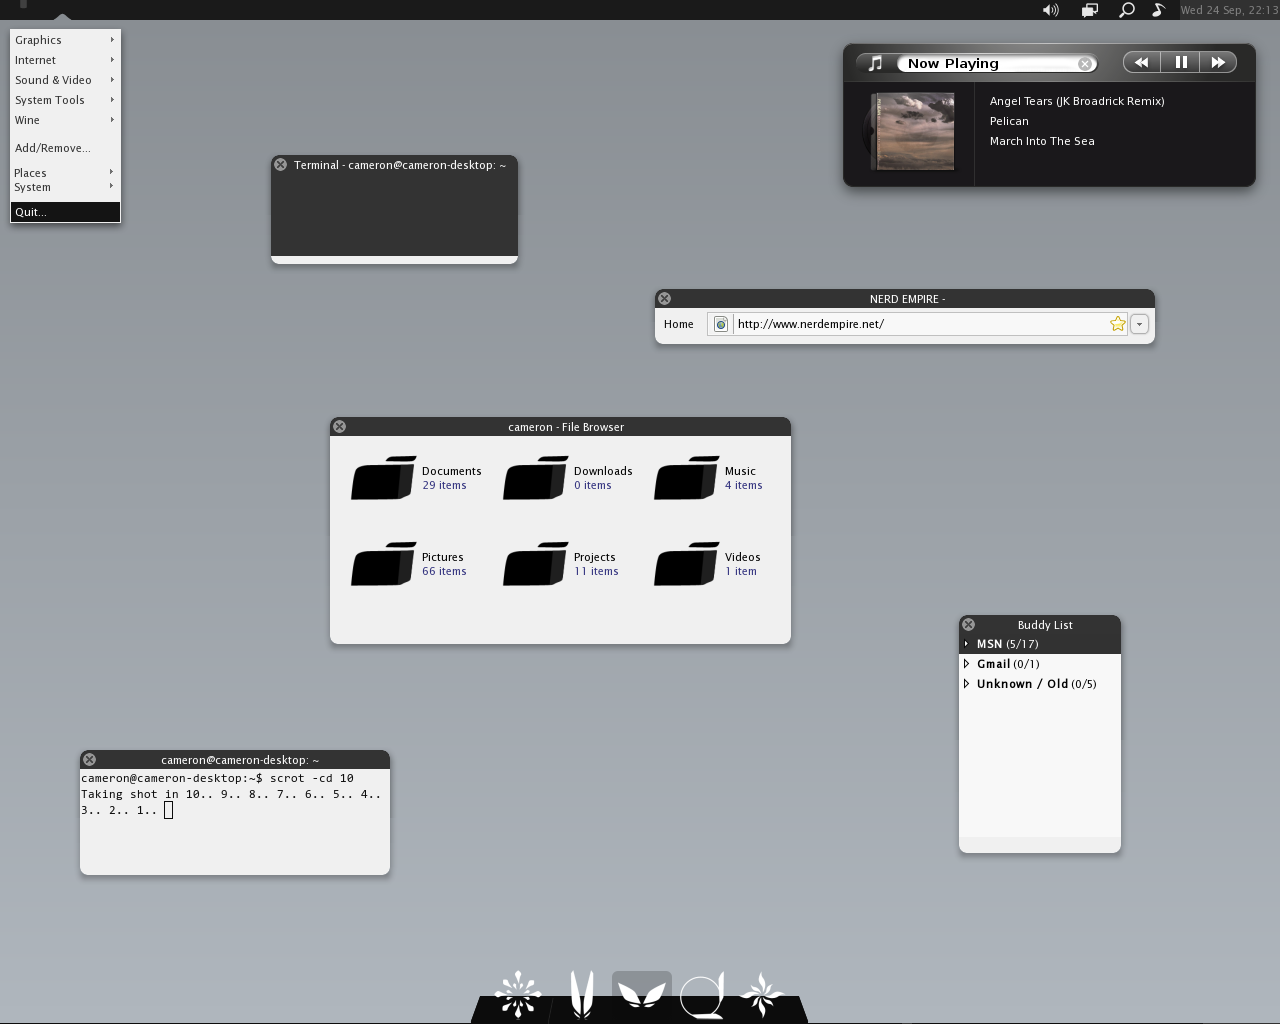Viewport: 1280px width, 1024px height.
Task: Open the System Tools submenu
Action: 65,100
